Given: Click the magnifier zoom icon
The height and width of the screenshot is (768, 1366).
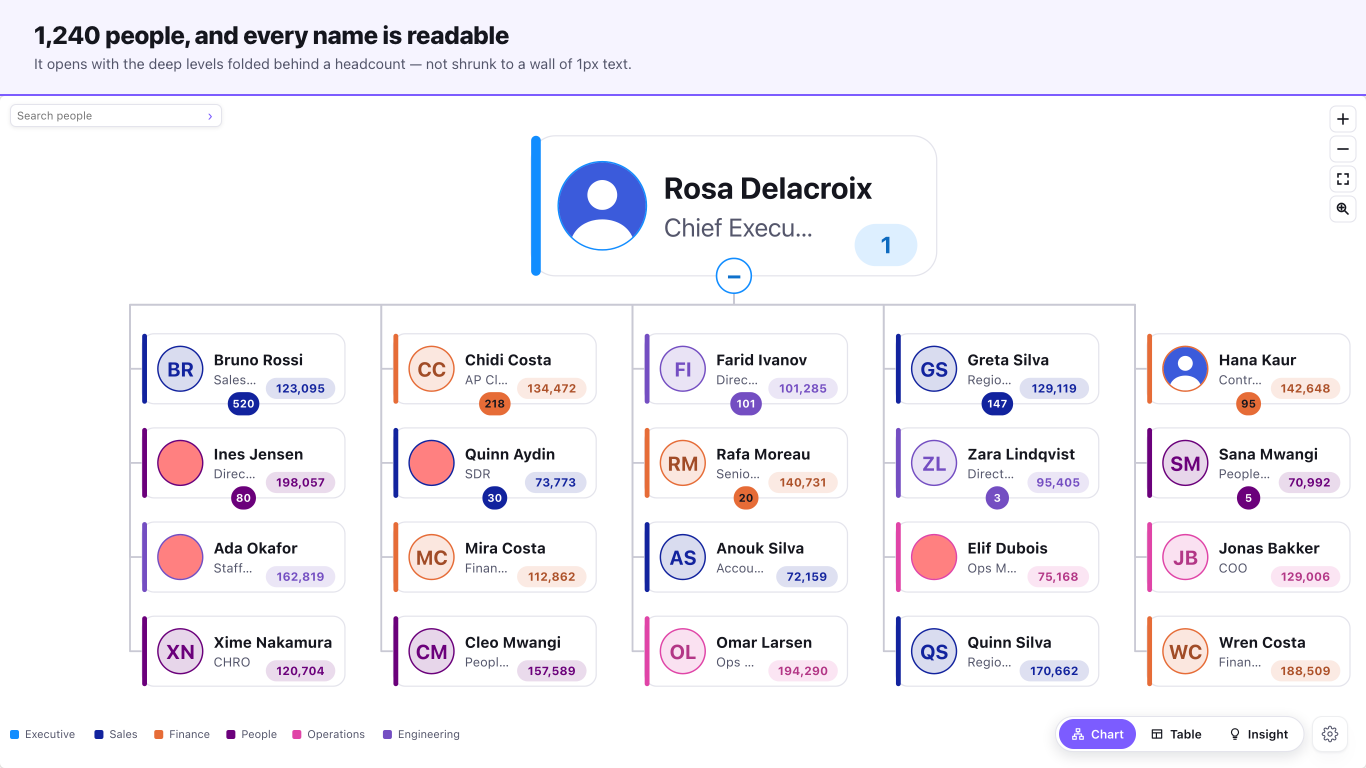Looking at the screenshot, I should [x=1342, y=209].
